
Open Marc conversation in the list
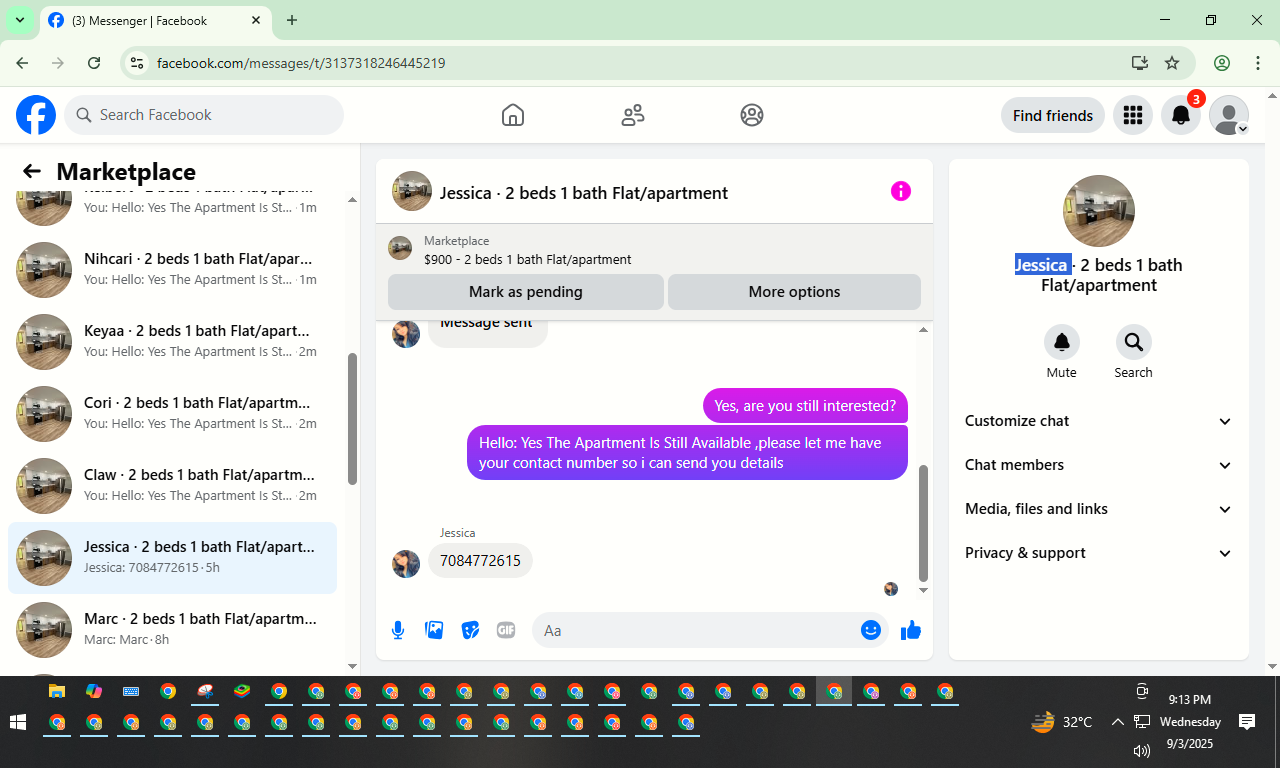pyautogui.click(x=172, y=629)
